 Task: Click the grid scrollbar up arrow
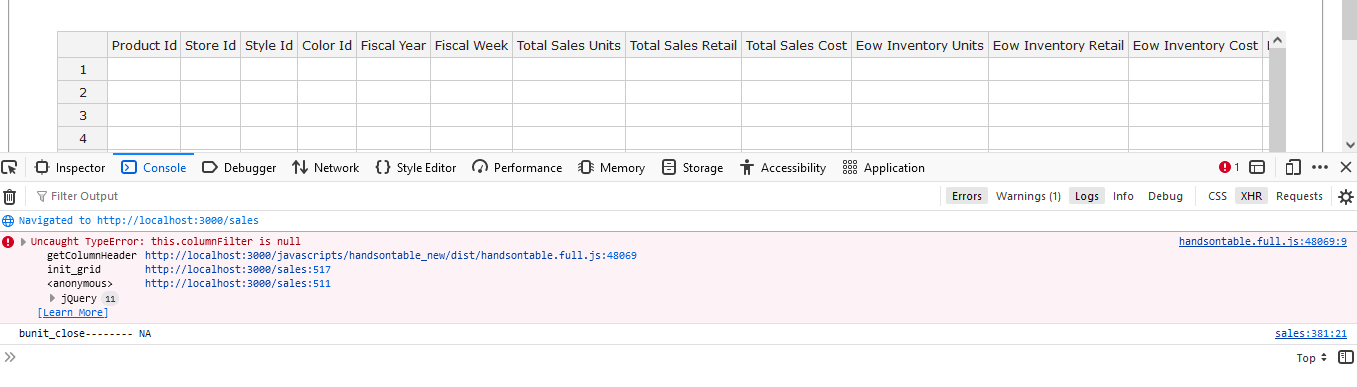tap(1277, 40)
